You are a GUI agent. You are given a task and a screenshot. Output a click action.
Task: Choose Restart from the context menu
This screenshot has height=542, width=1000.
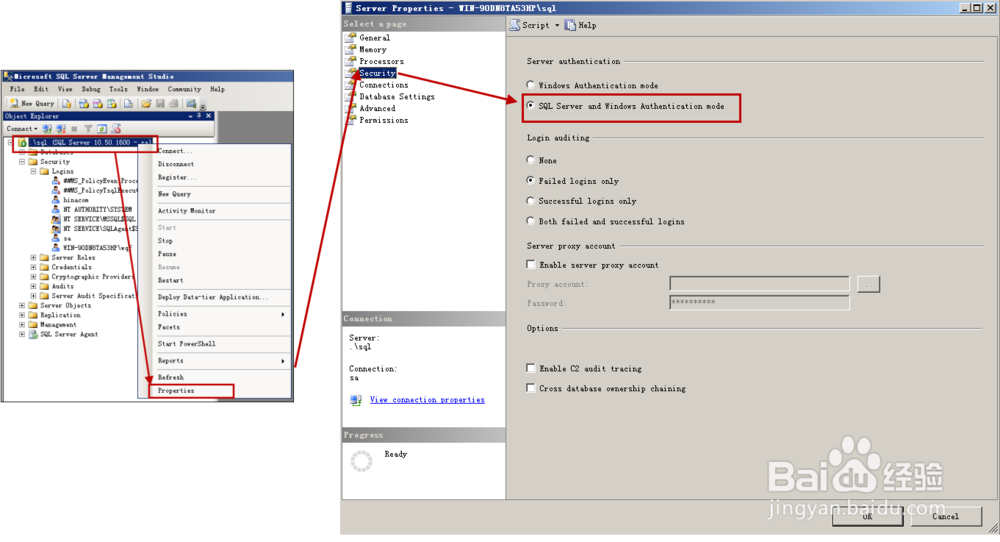[170, 281]
